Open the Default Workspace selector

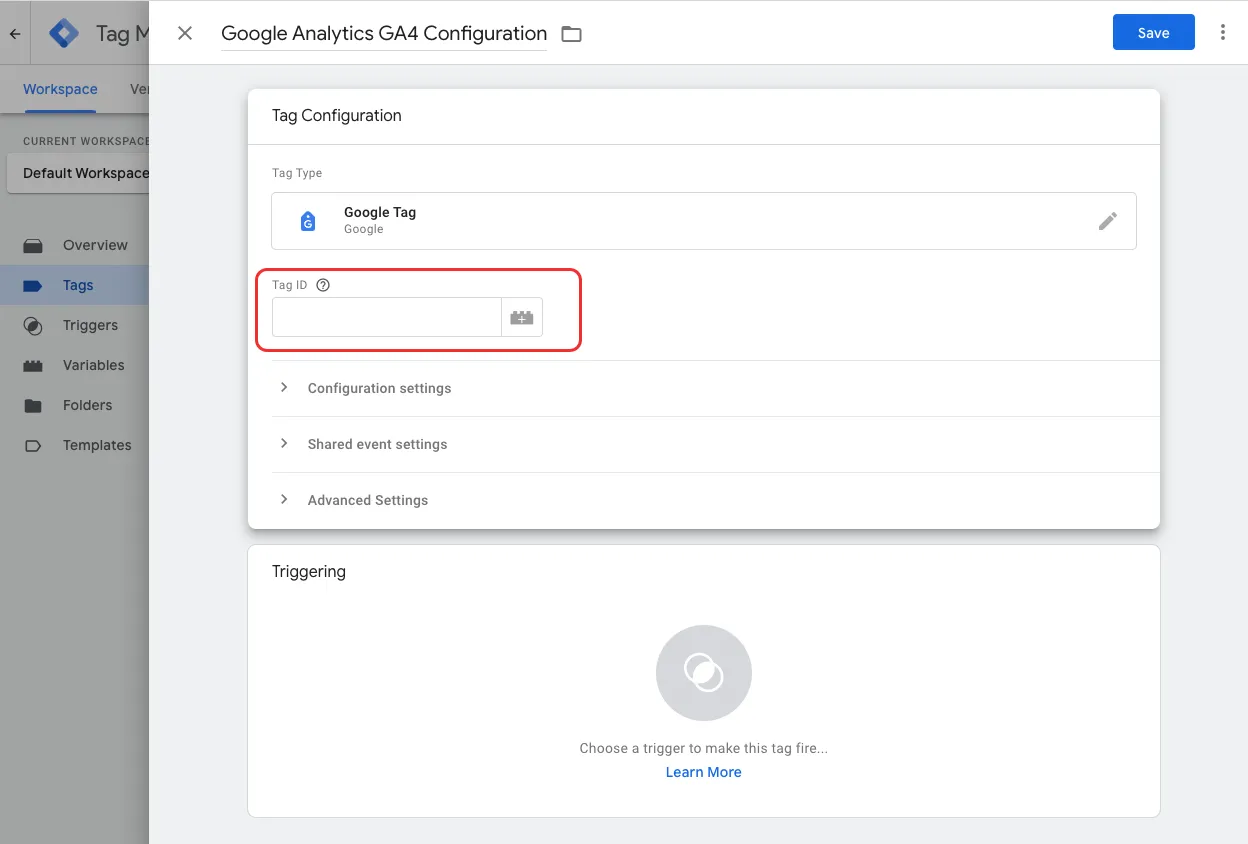tap(78, 173)
